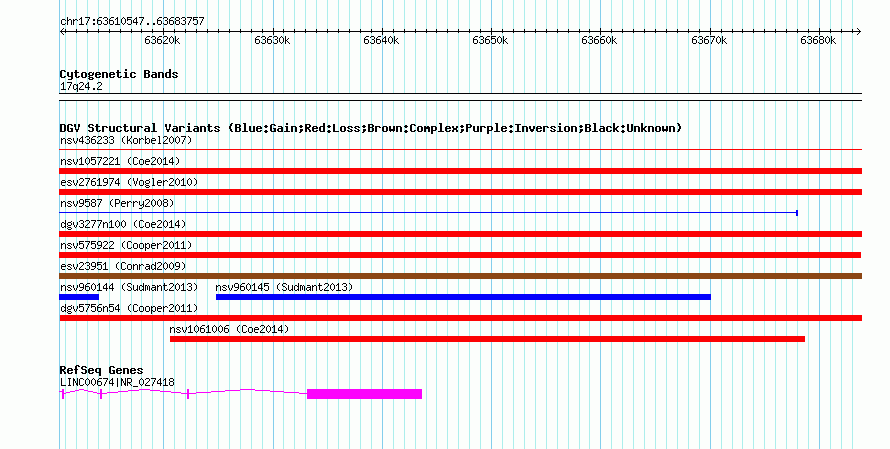
Task: Click the chr17:63610547..63683757 coordinate label
Action: tap(132, 22)
